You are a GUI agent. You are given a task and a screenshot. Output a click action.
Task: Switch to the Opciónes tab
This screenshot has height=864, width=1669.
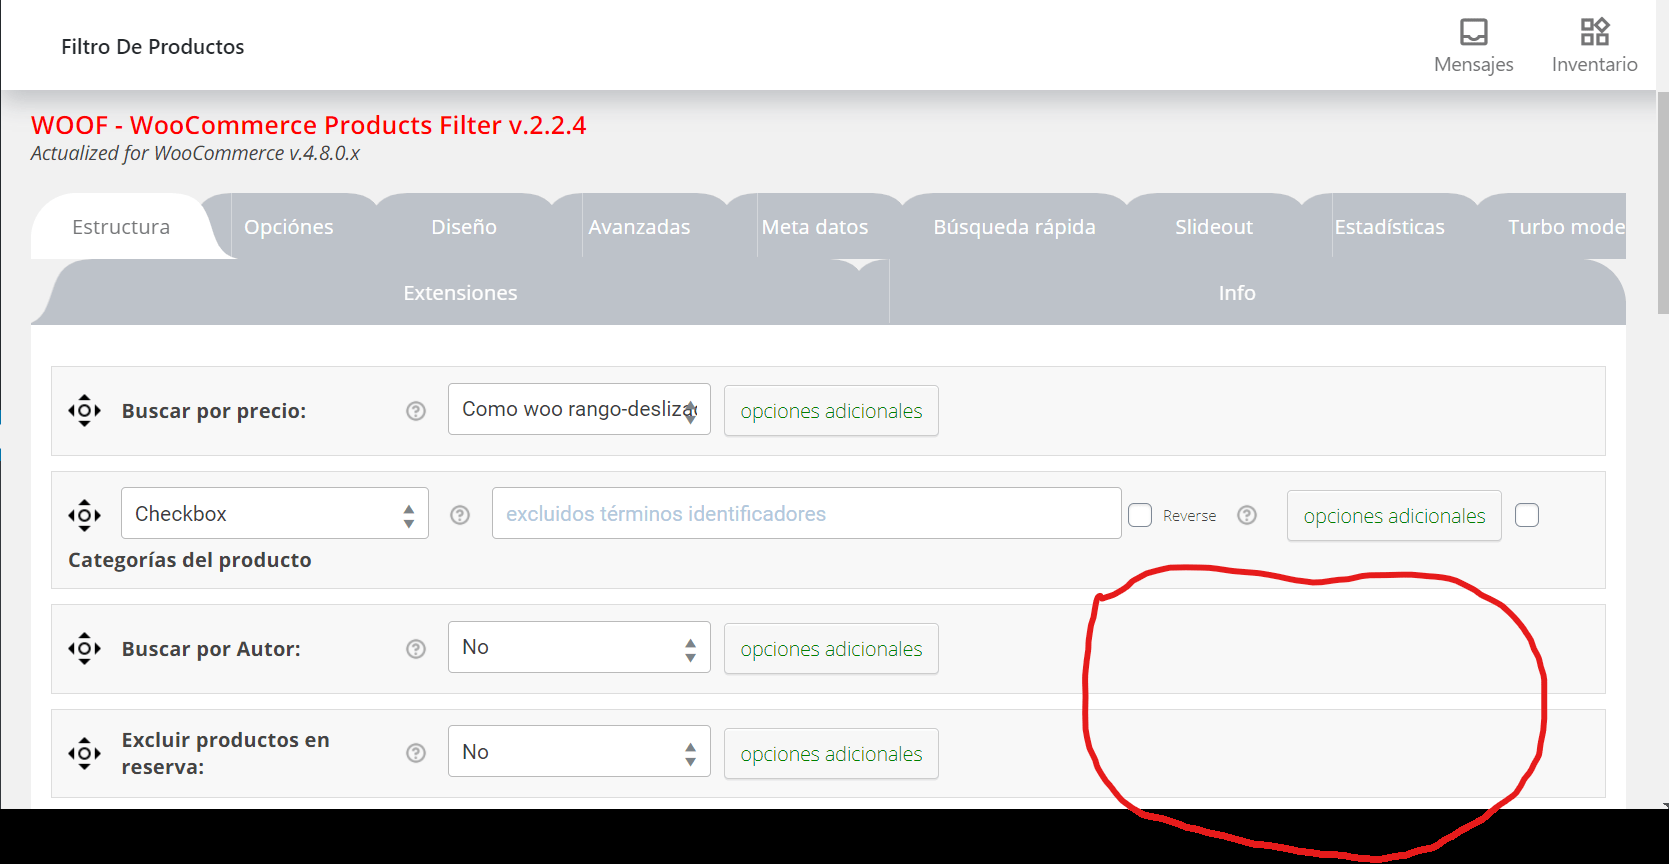(x=289, y=227)
